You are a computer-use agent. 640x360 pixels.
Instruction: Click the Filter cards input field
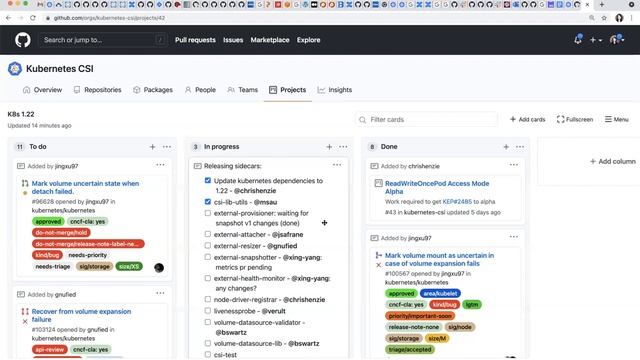pos(427,119)
